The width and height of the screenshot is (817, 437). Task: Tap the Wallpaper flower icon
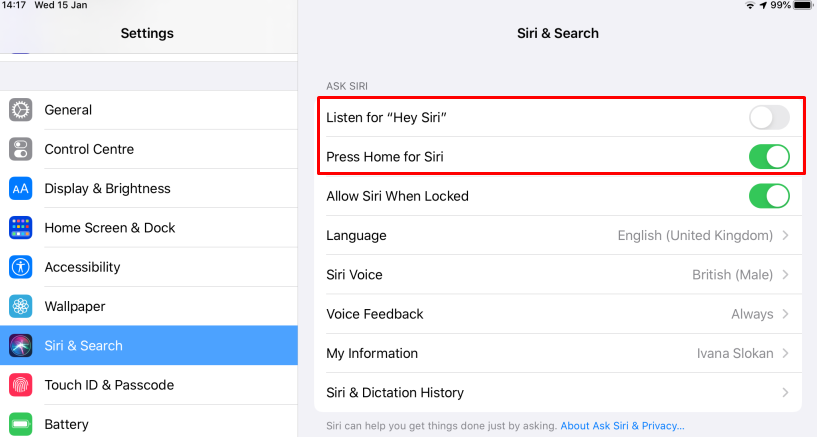21,306
